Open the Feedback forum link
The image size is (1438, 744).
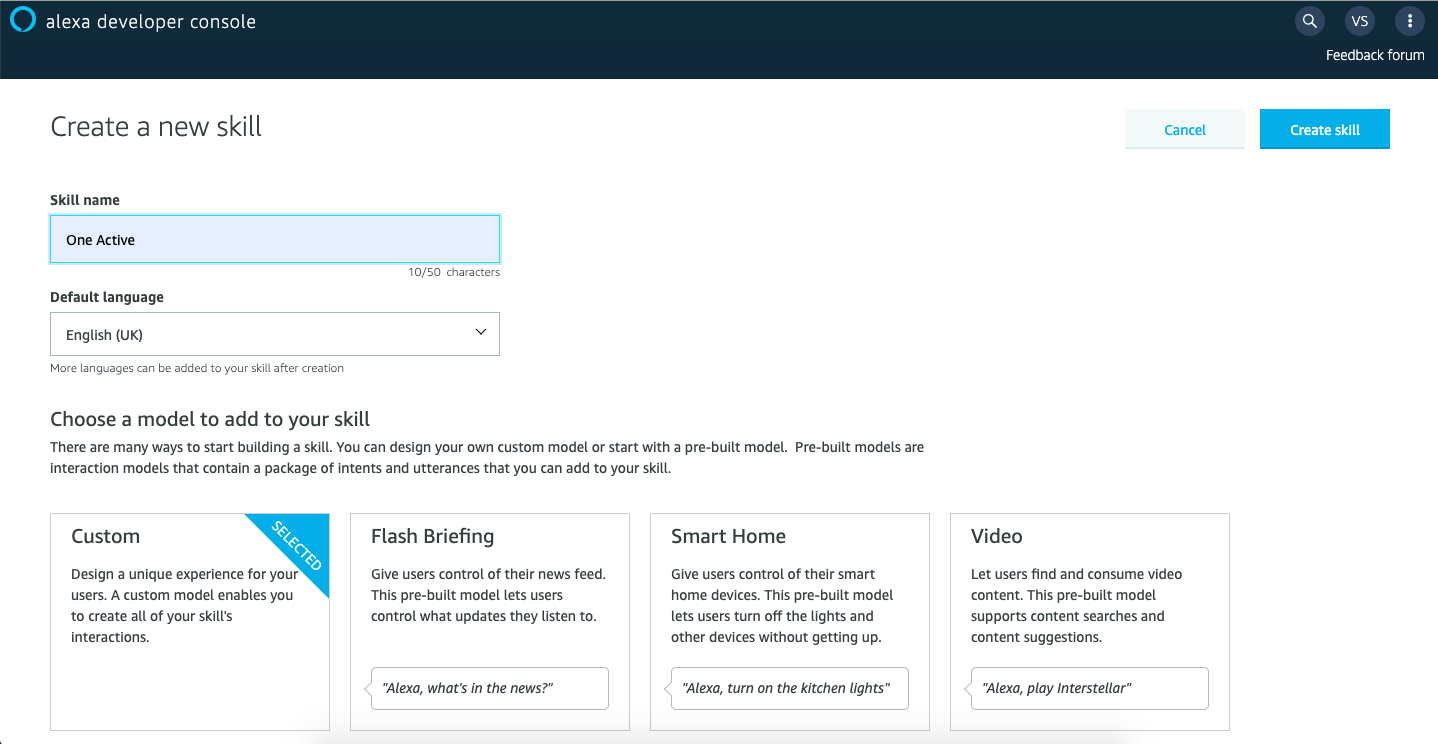[1375, 55]
